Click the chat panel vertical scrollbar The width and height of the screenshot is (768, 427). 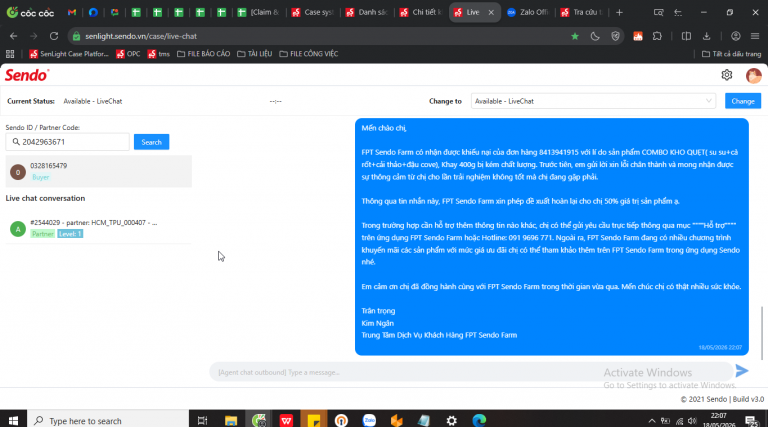[762, 333]
